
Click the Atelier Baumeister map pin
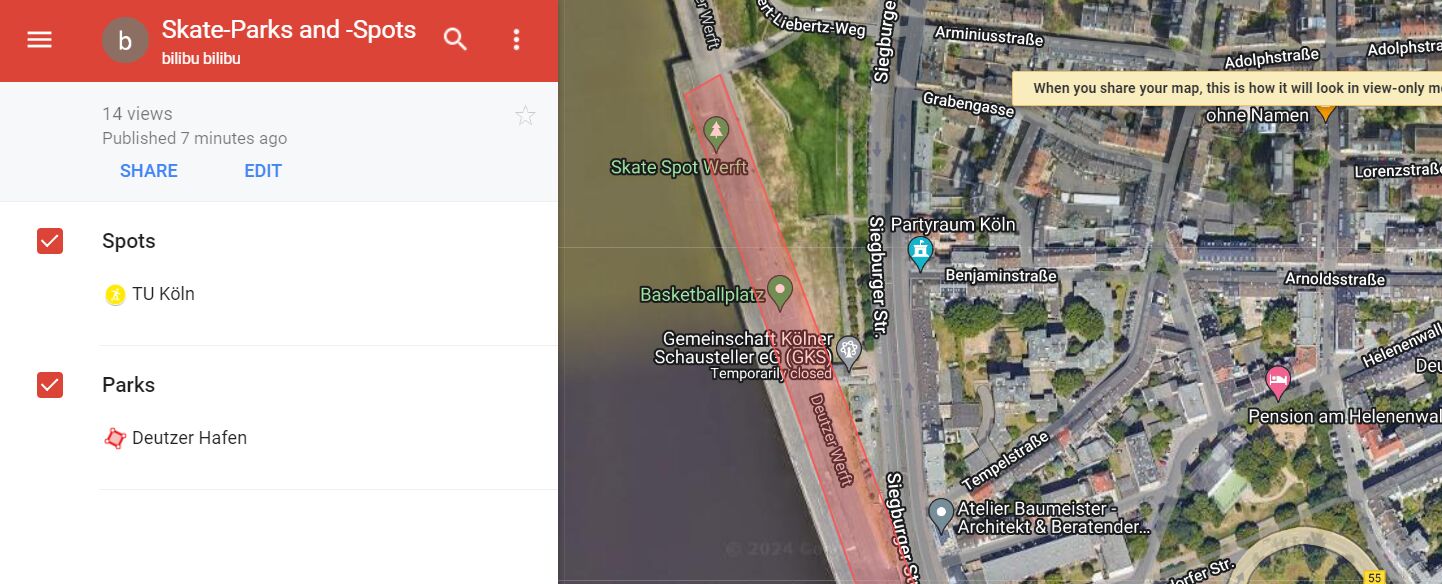[x=940, y=515]
